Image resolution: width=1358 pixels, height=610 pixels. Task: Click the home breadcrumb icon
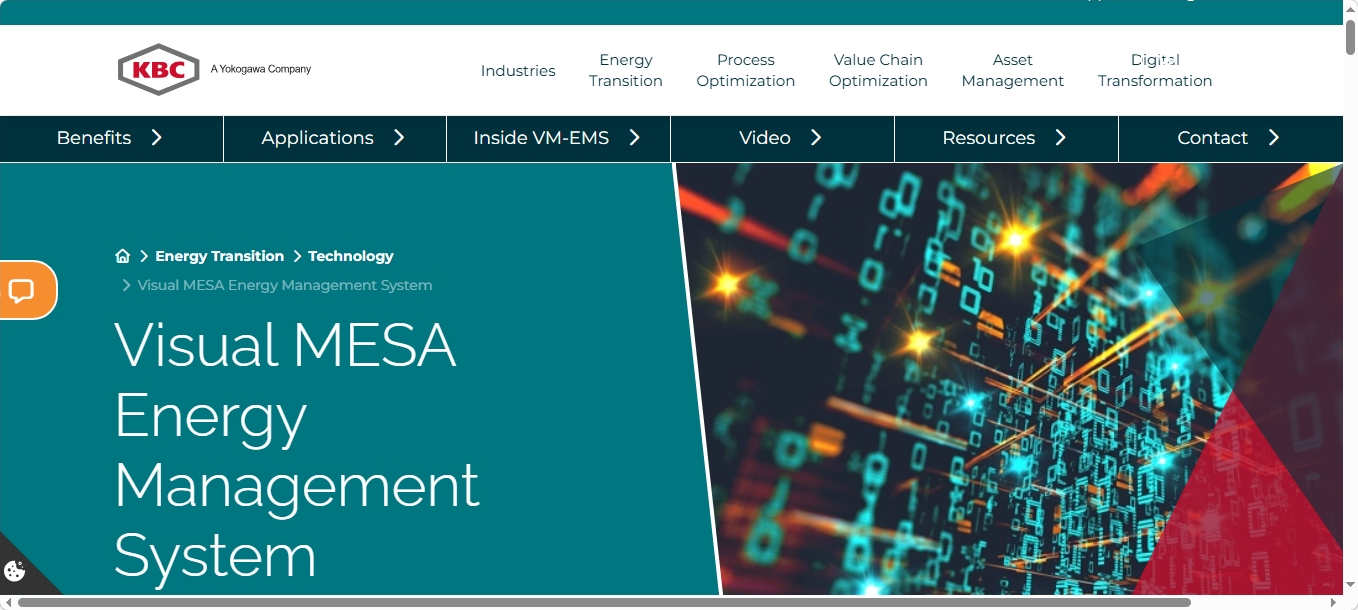point(123,256)
